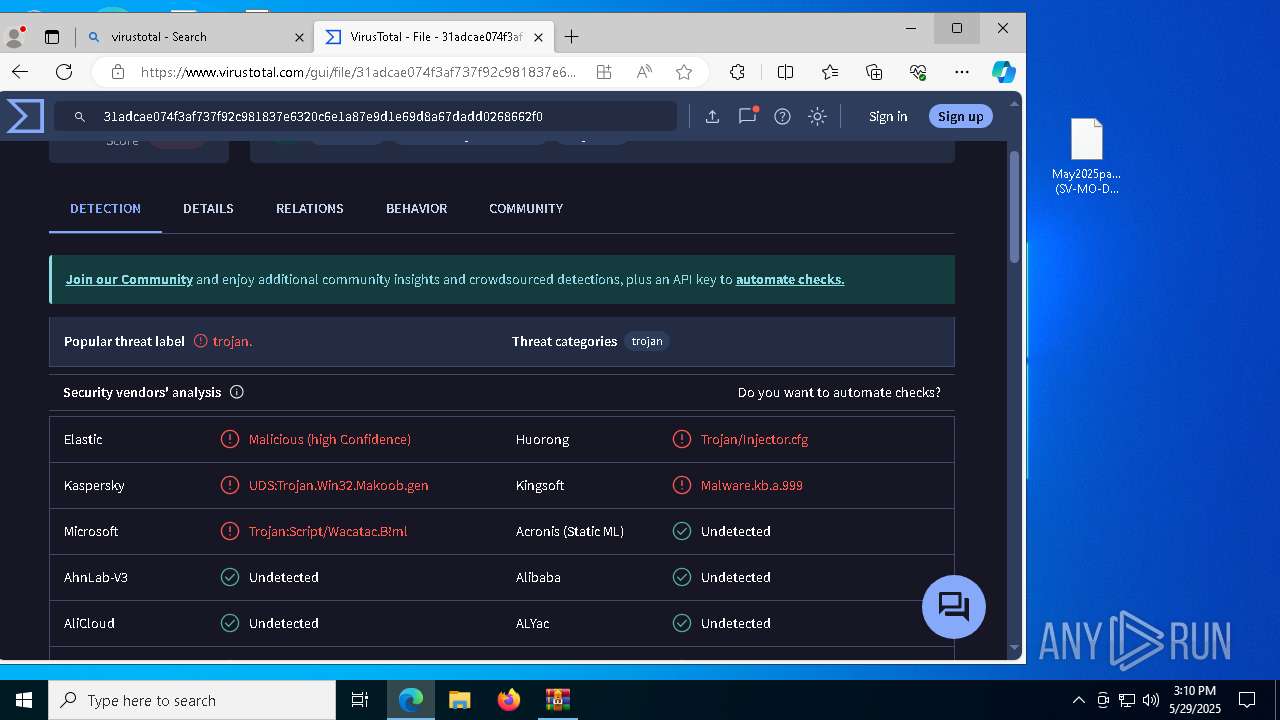Click UDS:Trojan.Win32.Makoob.gen detection text
The width and height of the screenshot is (1280, 720).
[x=338, y=485]
